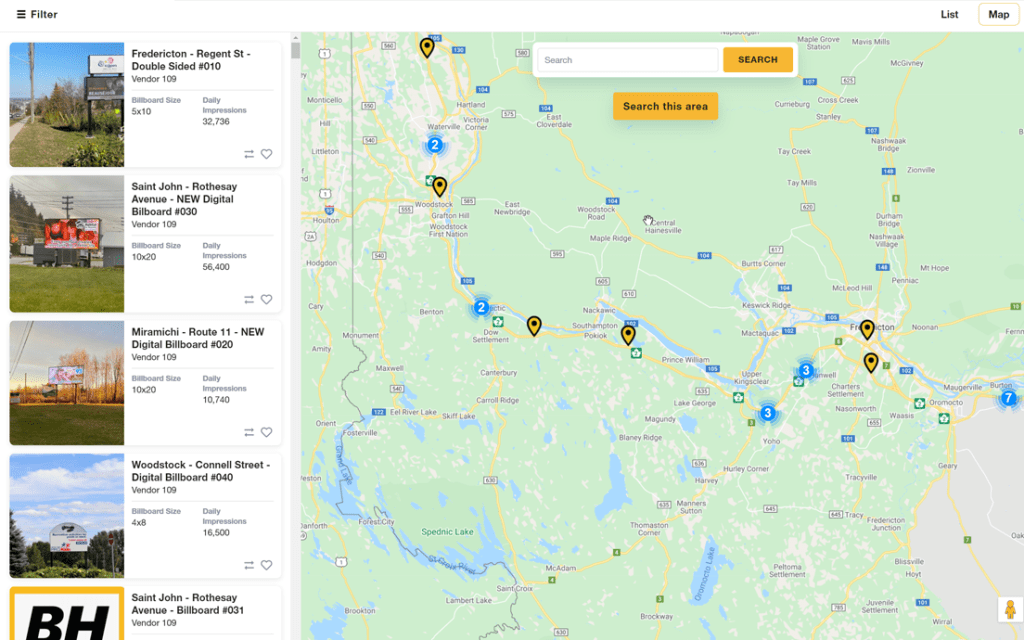Click the map pin south of Fredericton

[x=871, y=362]
